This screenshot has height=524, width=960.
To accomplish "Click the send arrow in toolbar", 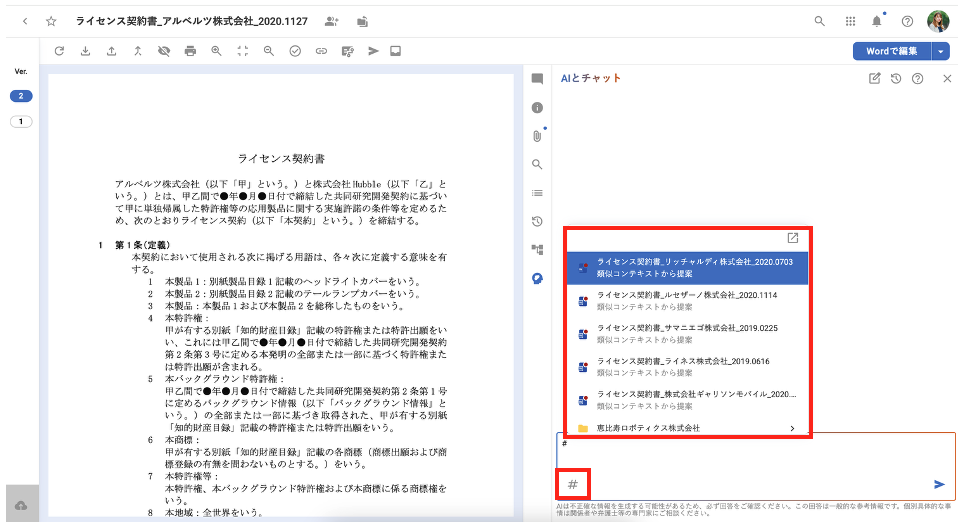I will [373, 51].
